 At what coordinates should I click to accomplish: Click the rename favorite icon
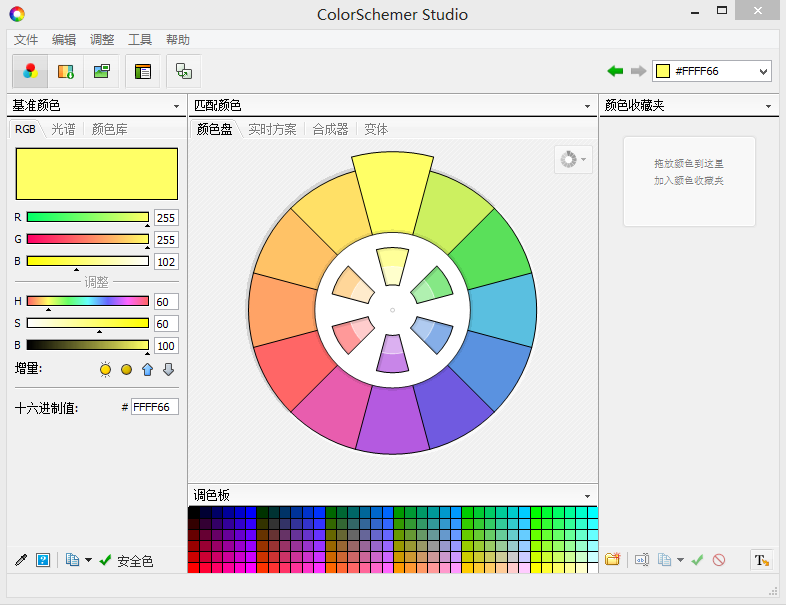click(x=642, y=559)
